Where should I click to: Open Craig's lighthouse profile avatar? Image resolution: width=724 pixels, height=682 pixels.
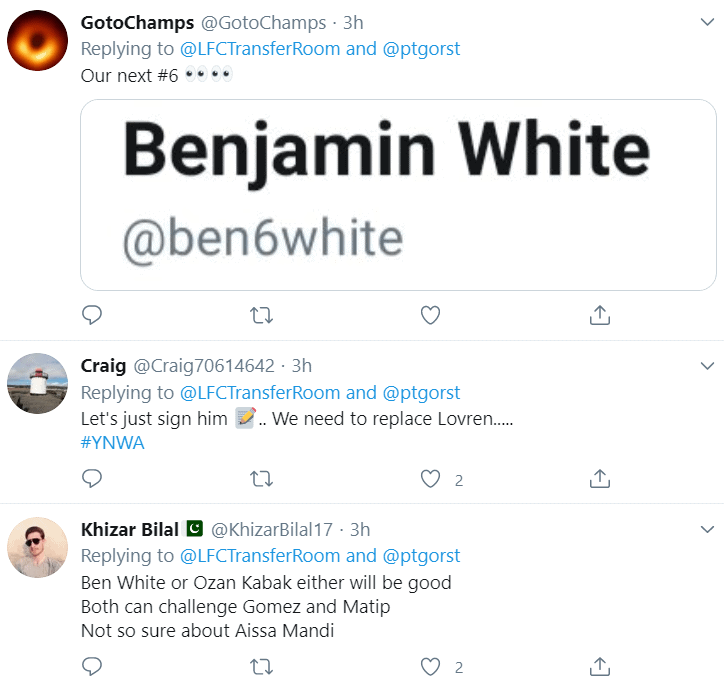pos(37,383)
